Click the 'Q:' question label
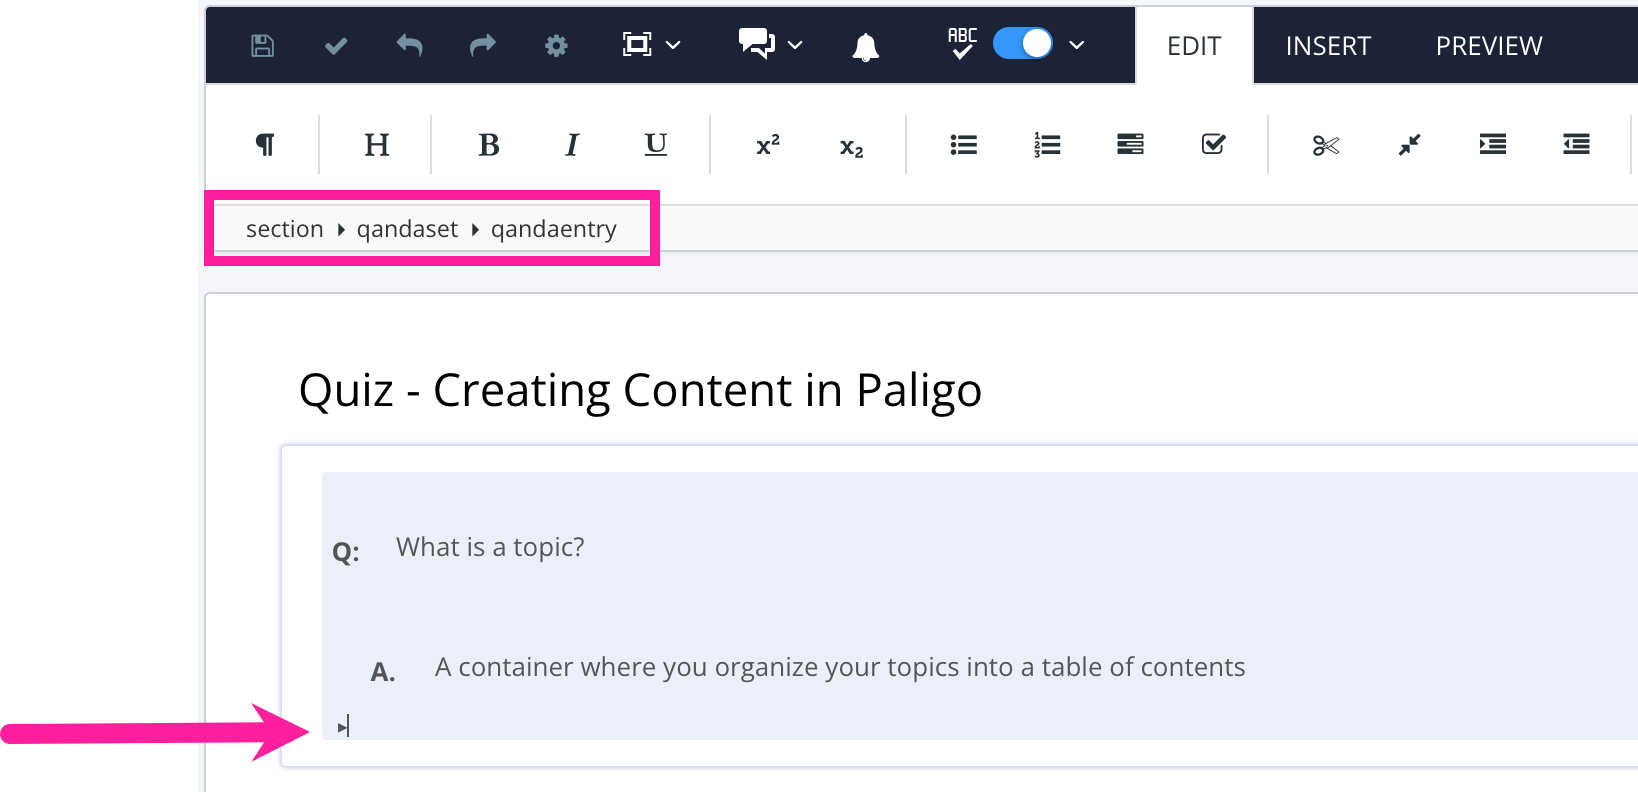Image resolution: width=1638 pixels, height=792 pixels. (346, 552)
